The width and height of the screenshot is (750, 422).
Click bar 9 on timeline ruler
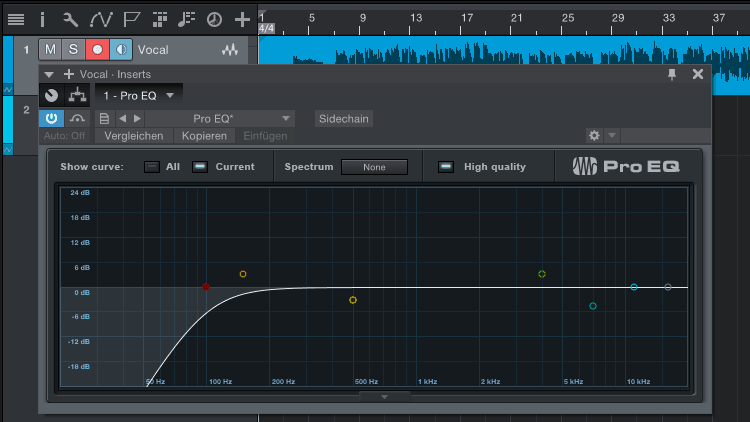point(363,18)
